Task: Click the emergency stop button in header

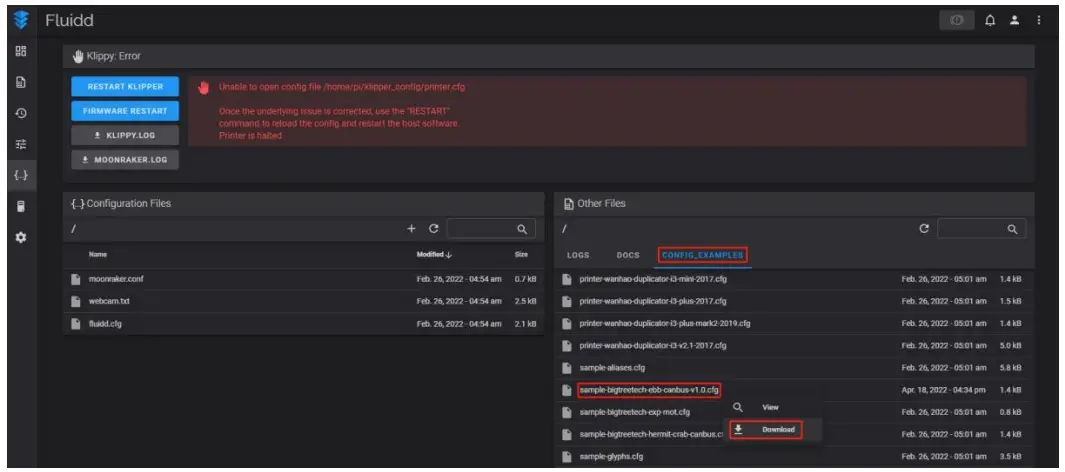Action: click(956, 21)
